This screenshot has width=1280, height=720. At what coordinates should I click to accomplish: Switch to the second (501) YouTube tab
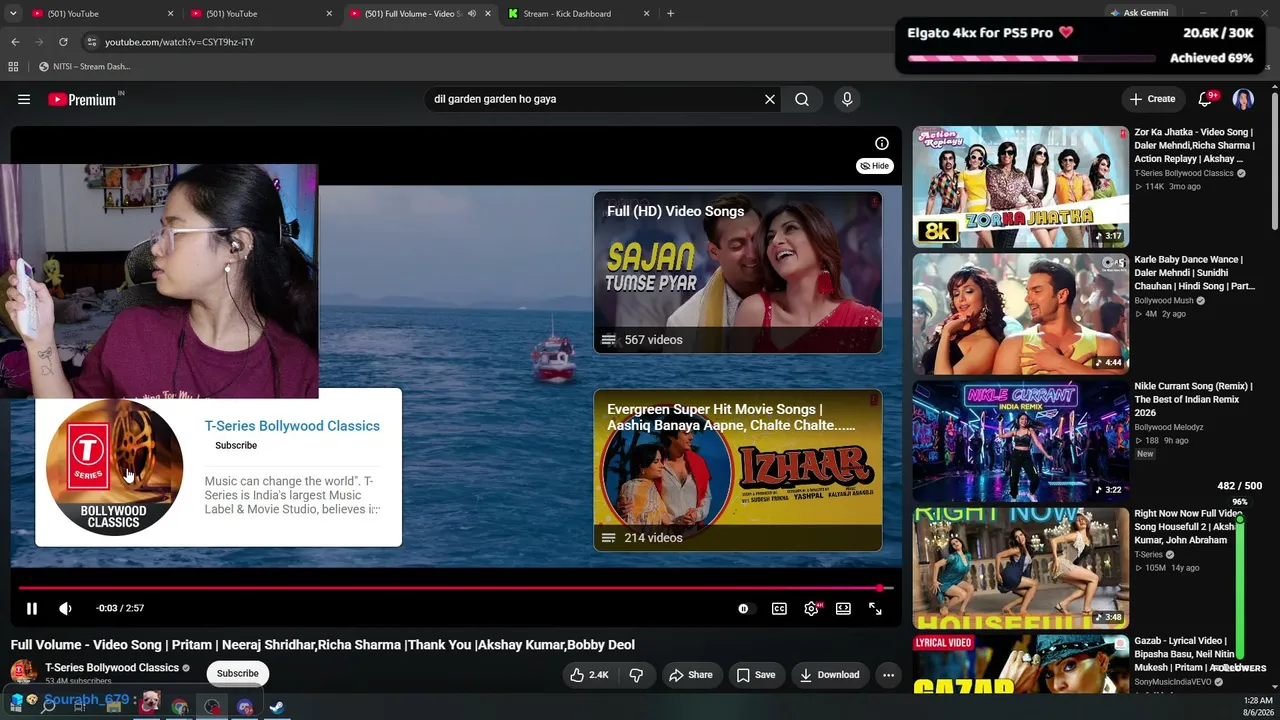pyautogui.click(x=258, y=14)
